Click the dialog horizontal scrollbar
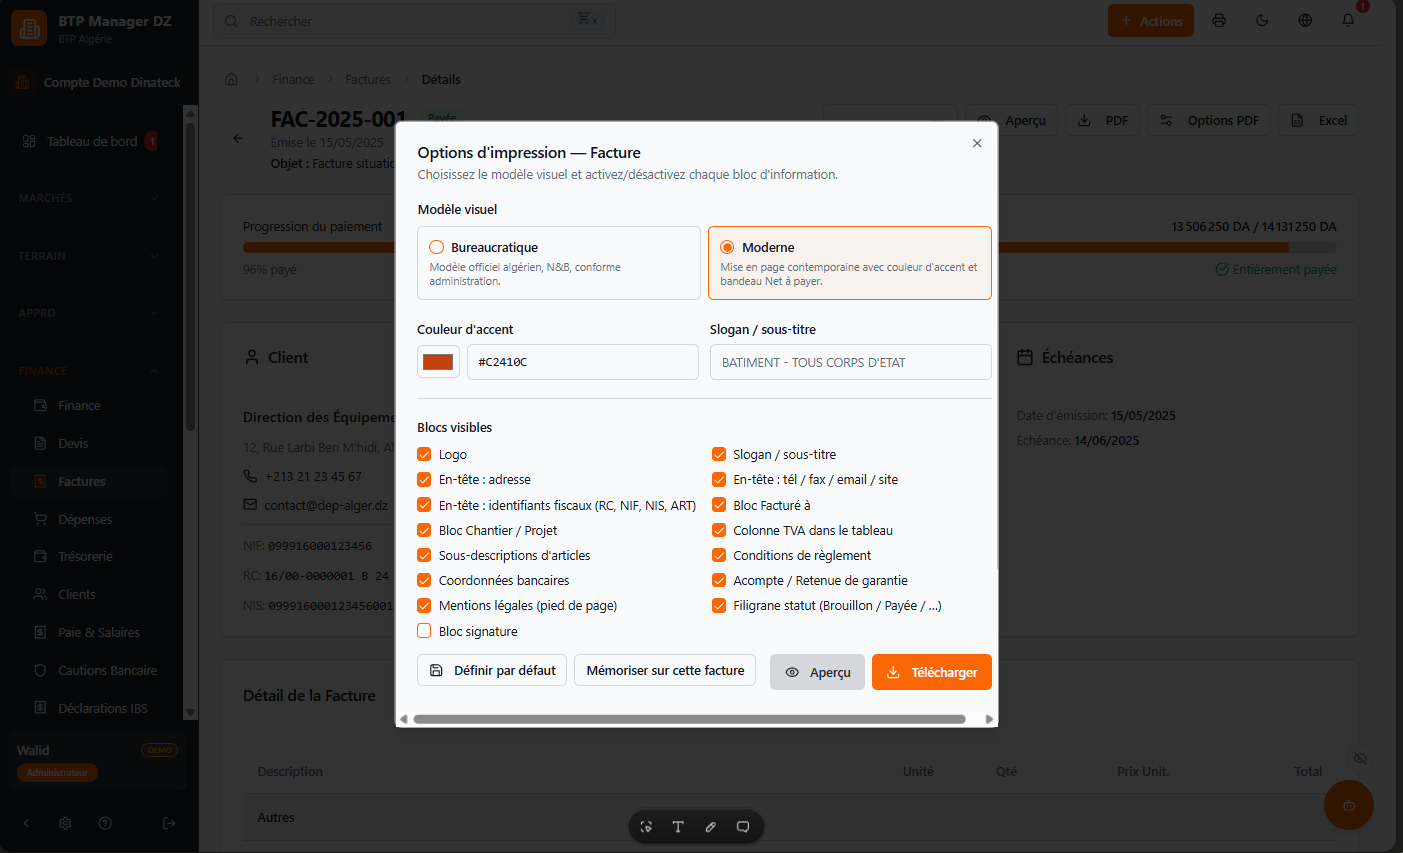The width and height of the screenshot is (1403, 853). (x=689, y=719)
